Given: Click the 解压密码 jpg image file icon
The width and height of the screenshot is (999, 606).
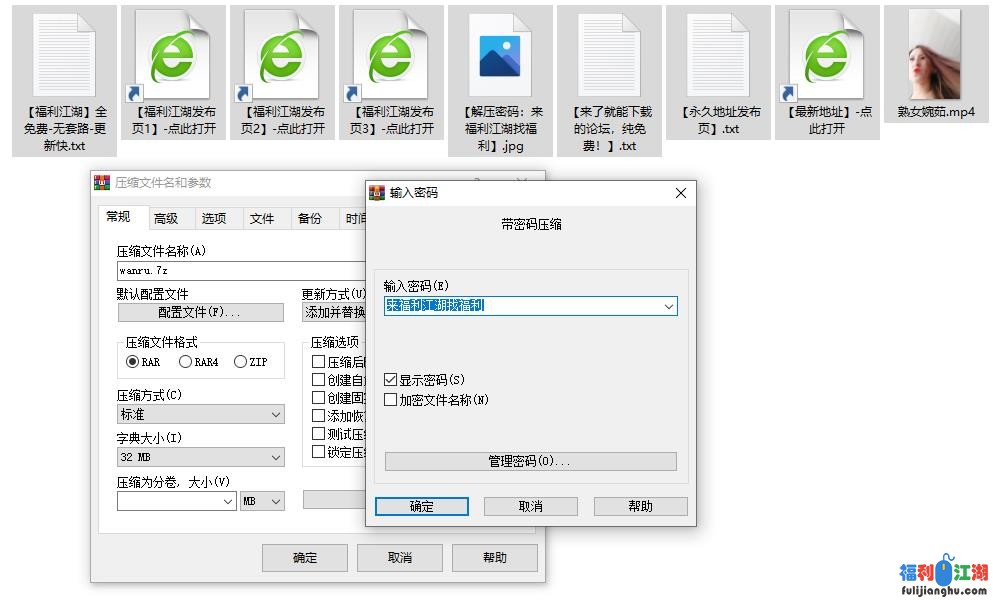Looking at the screenshot, I should [500, 57].
